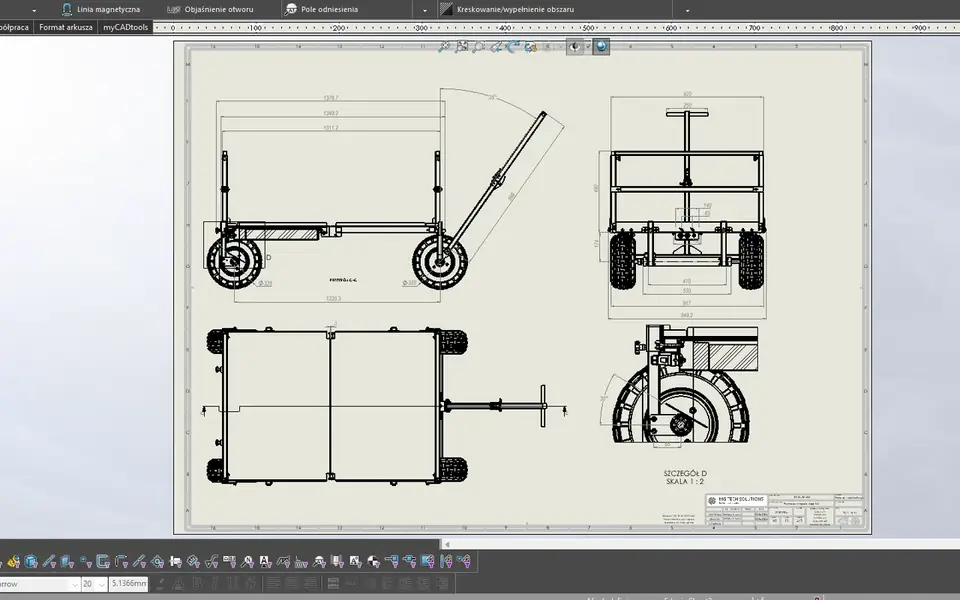Image resolution: width=960 pixels, height=600 pixels.
Task: Toggle the datum targets filter icon
Action: click(319, 561)
